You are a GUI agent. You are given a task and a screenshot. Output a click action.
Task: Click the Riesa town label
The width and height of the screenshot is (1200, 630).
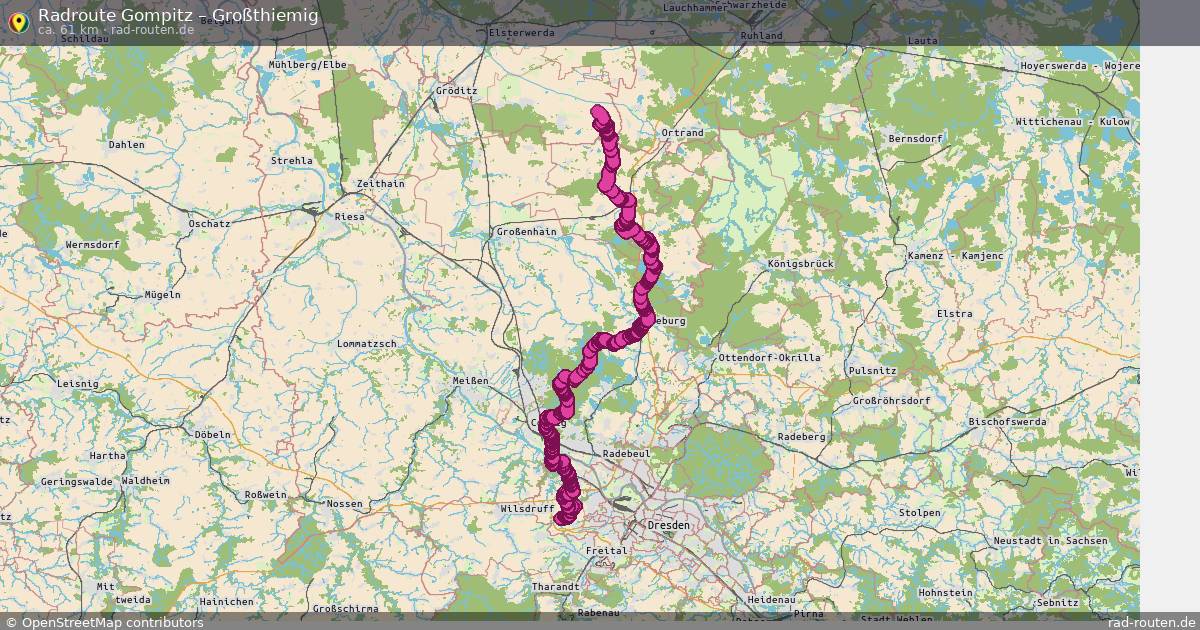[x=350, y=216]
